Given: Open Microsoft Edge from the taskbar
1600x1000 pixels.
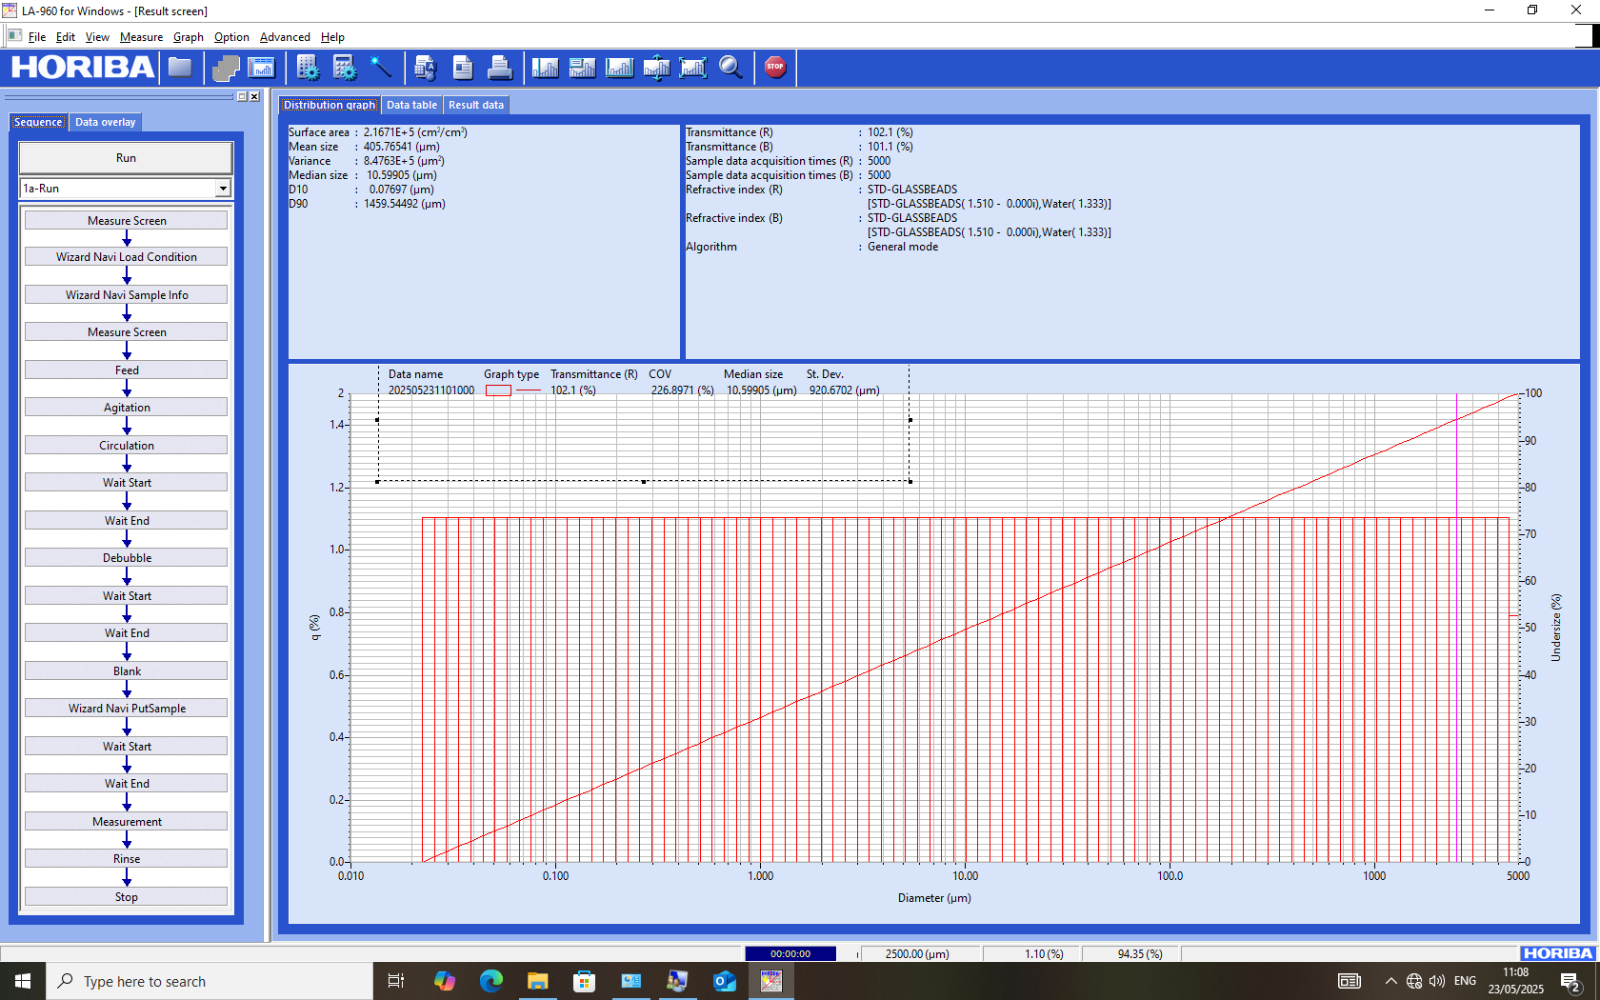Looking at the screenshot, I should [492, 981].
